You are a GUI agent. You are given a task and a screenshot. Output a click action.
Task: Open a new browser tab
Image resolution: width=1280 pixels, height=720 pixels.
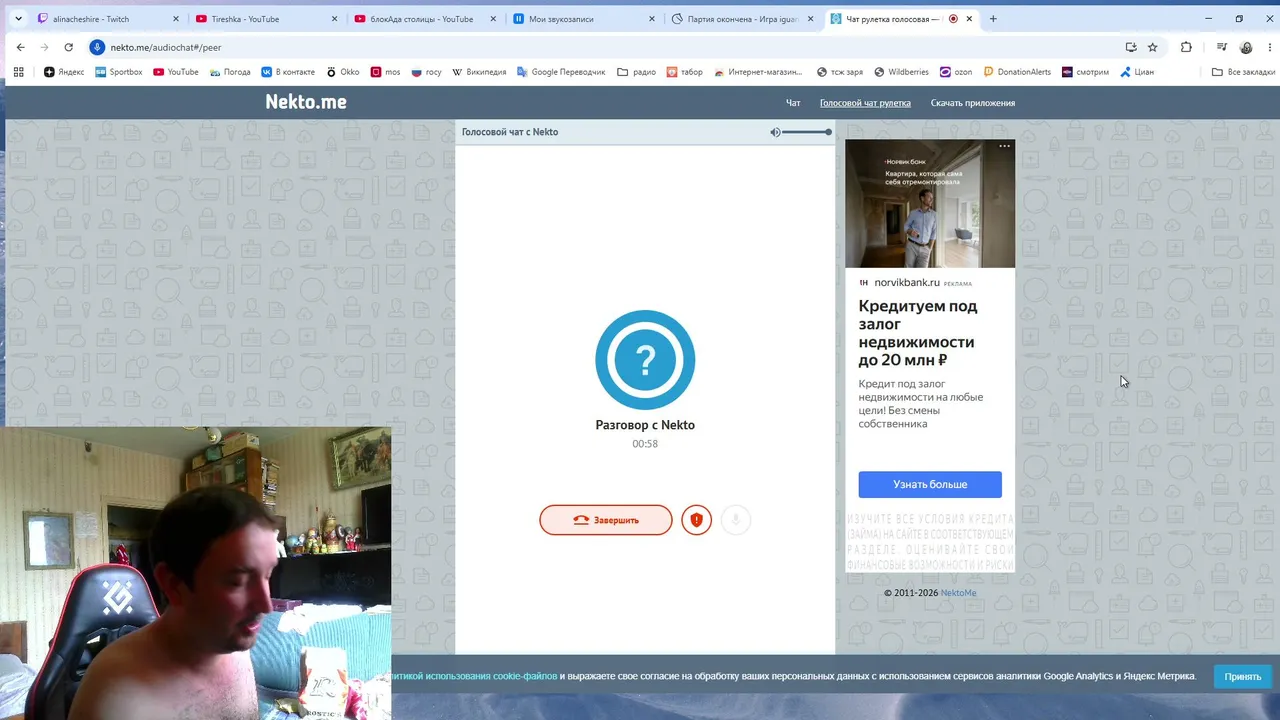click(993, 19)
